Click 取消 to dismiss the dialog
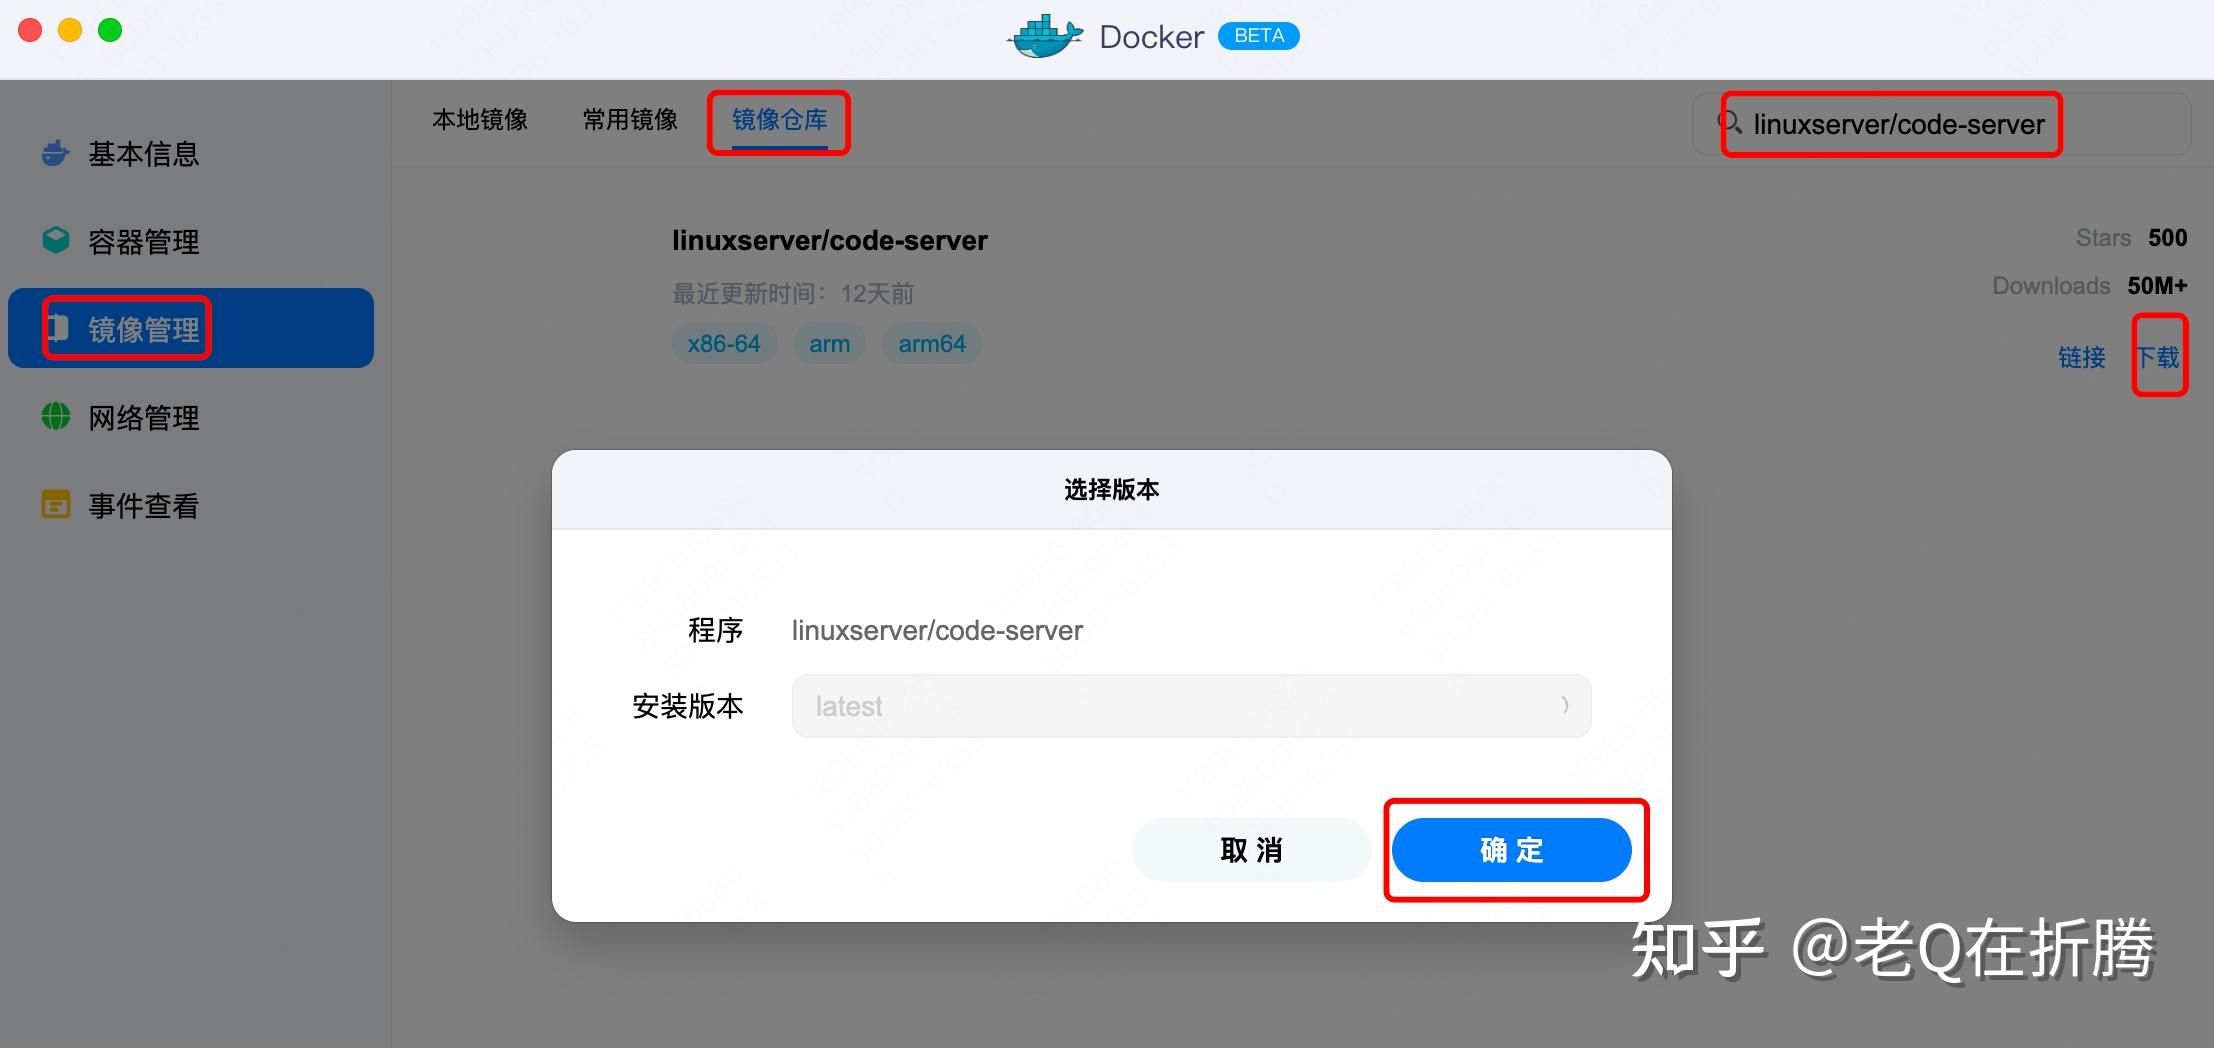2214x1048 pixels. pyautogui.click(x=1251, y=849)
